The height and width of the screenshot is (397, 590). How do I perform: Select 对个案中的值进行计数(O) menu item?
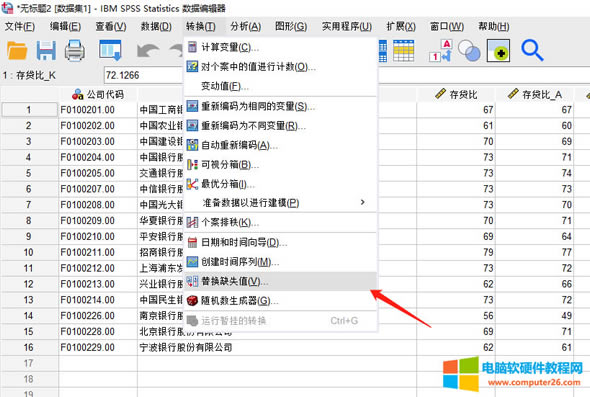[x=280, y=67]
